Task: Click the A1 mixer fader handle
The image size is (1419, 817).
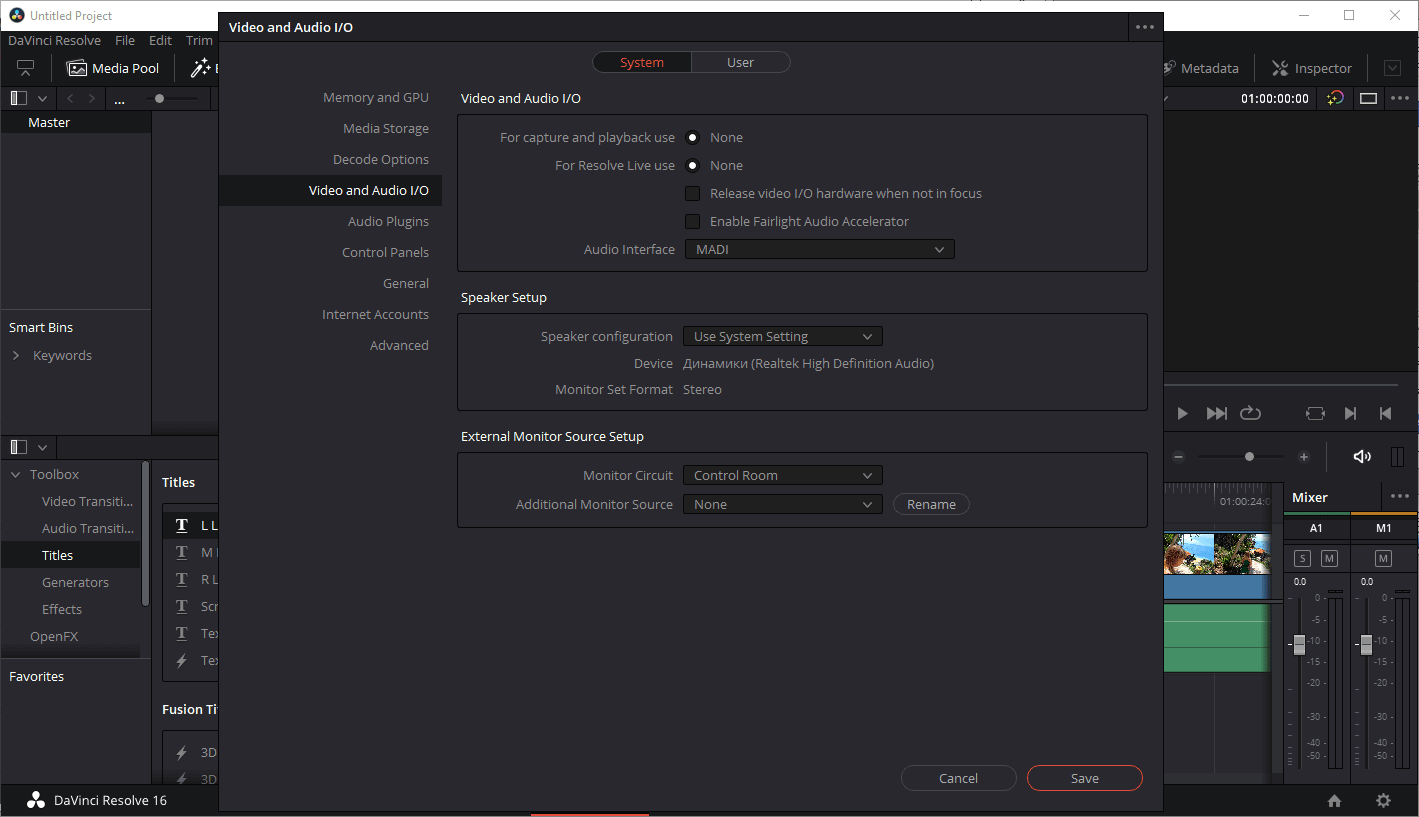Action: (x=1299, y=645)
